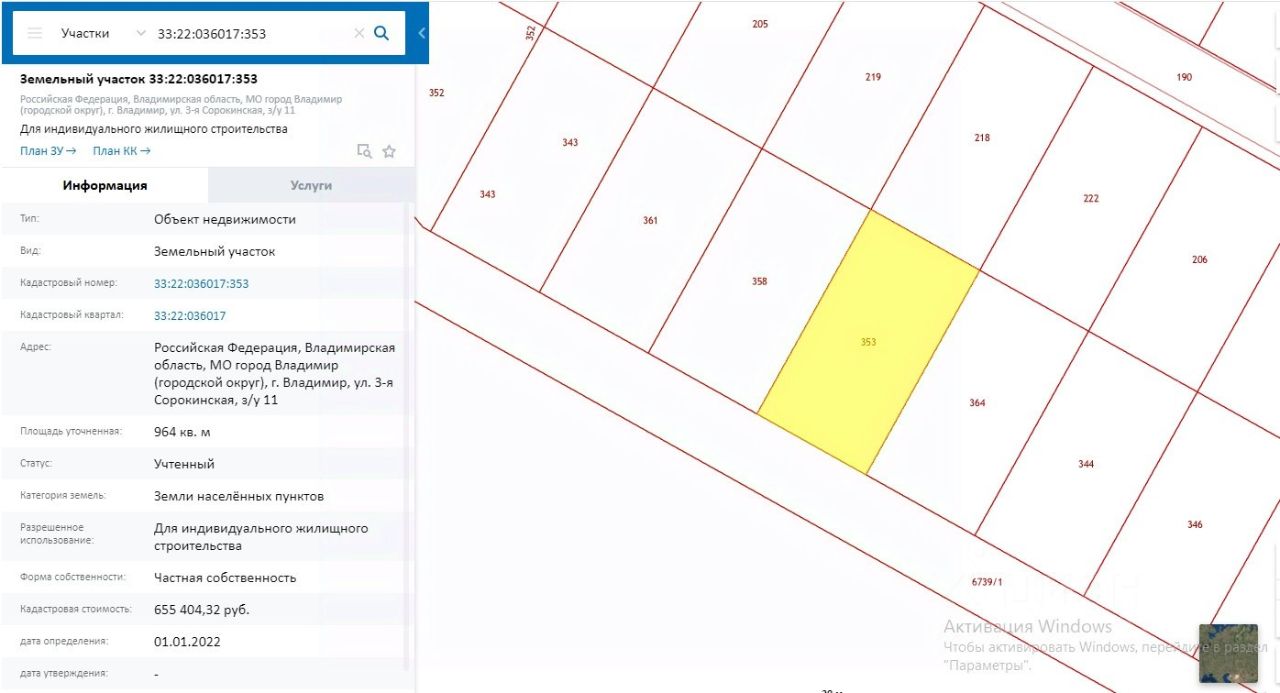1280x693 pixels.
Task: Select parcel 218 on the map
Action: [x=982, y=138]
